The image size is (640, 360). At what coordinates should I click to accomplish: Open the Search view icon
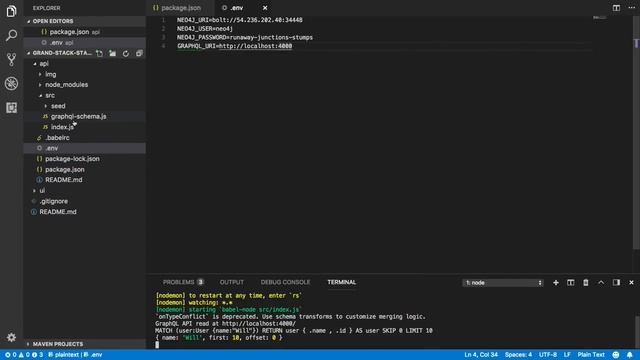coord(11,35)
